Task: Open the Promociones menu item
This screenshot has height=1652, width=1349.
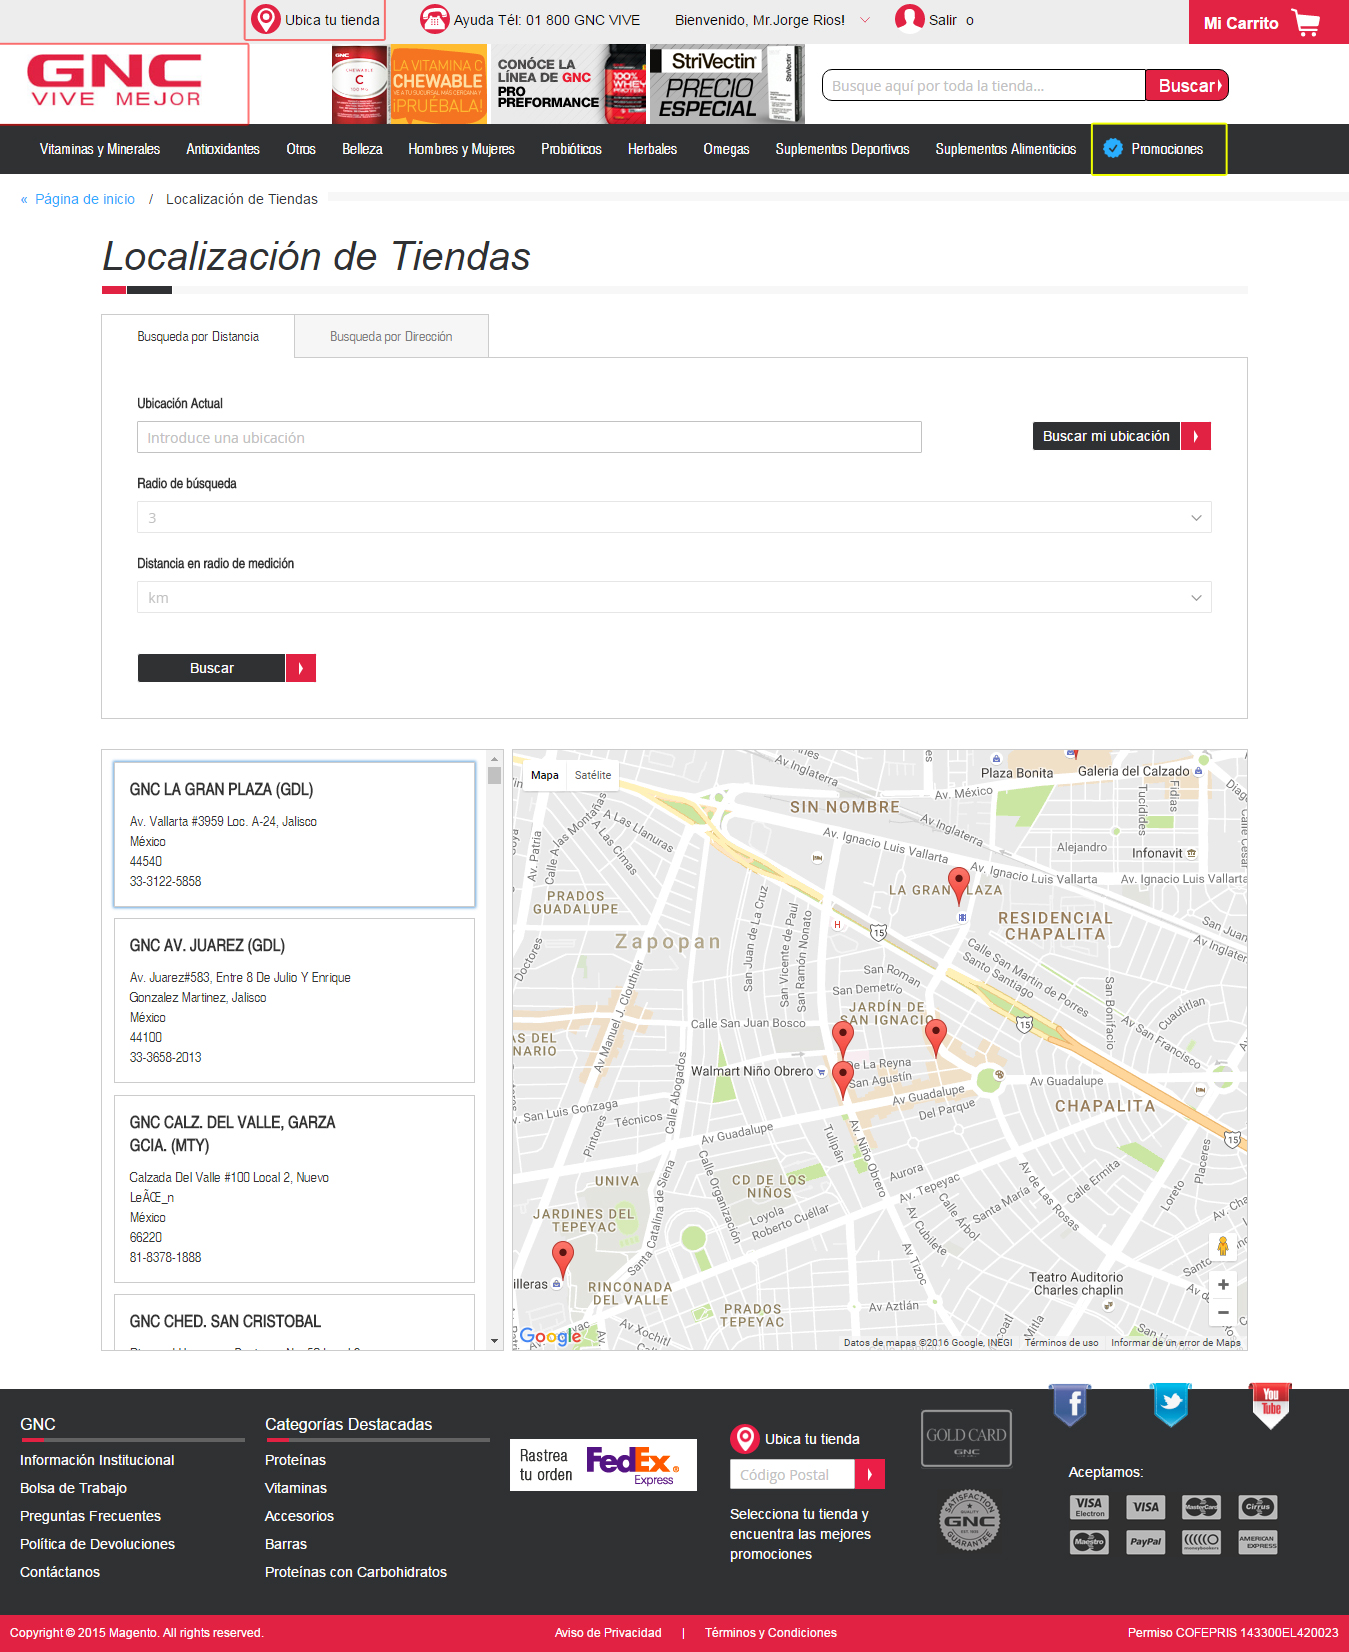Action: [x=1158, y=149]
